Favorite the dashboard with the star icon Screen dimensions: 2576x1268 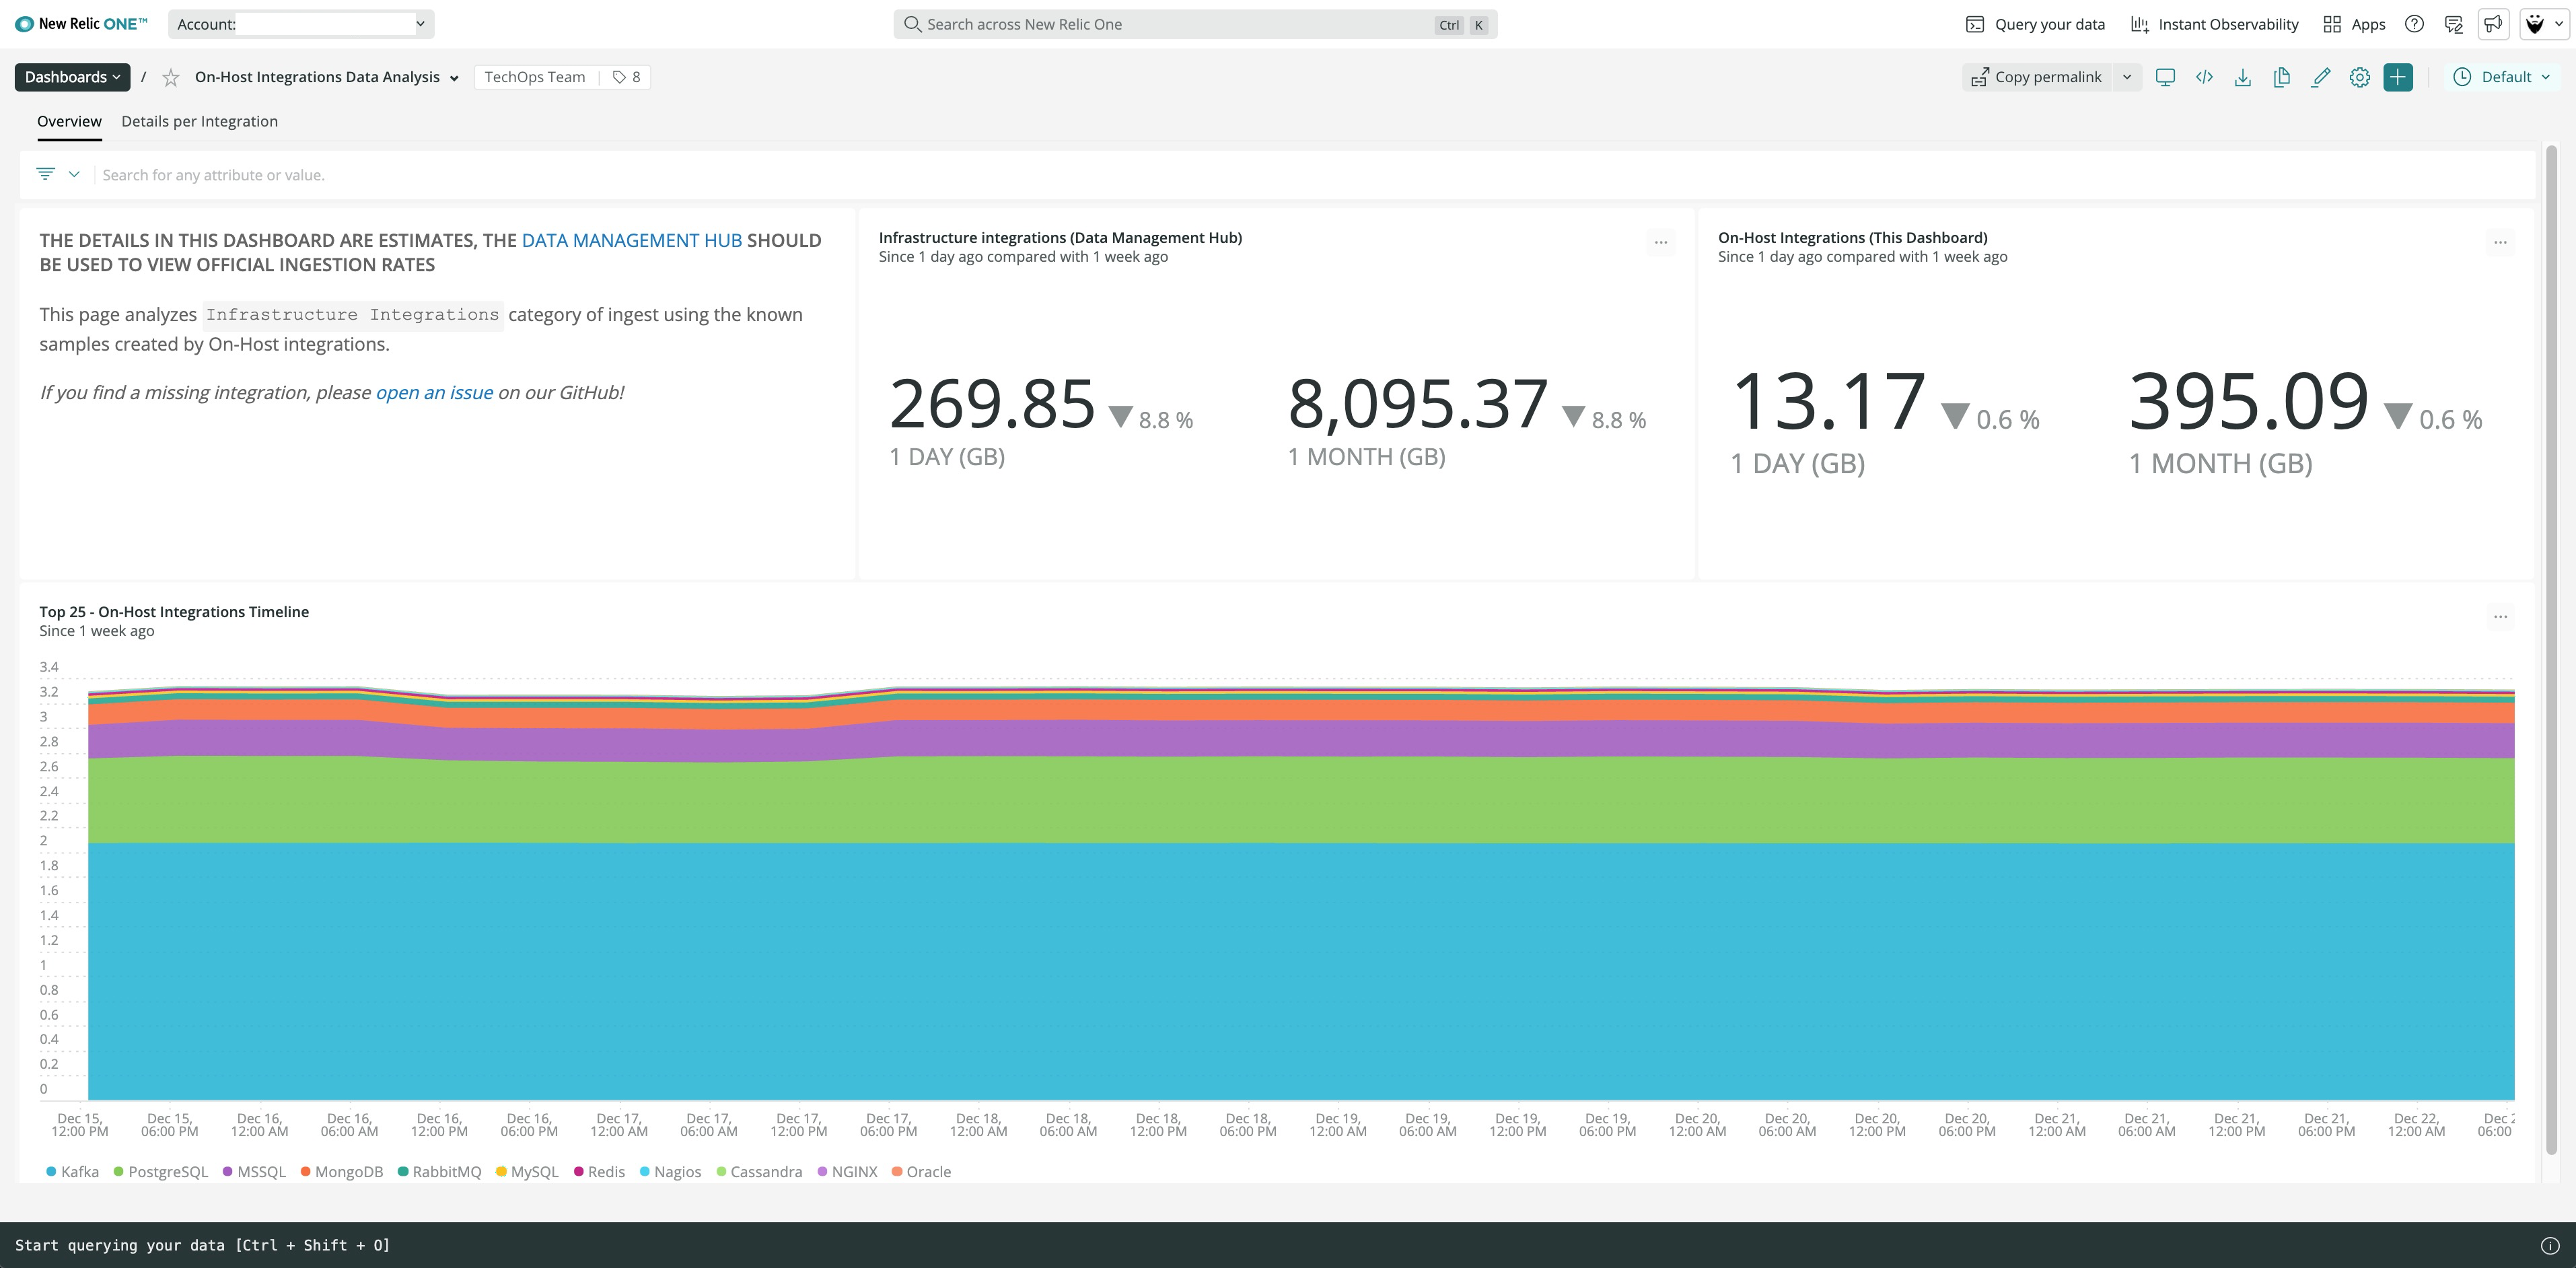pyautogui.click(x=171, y=78)
